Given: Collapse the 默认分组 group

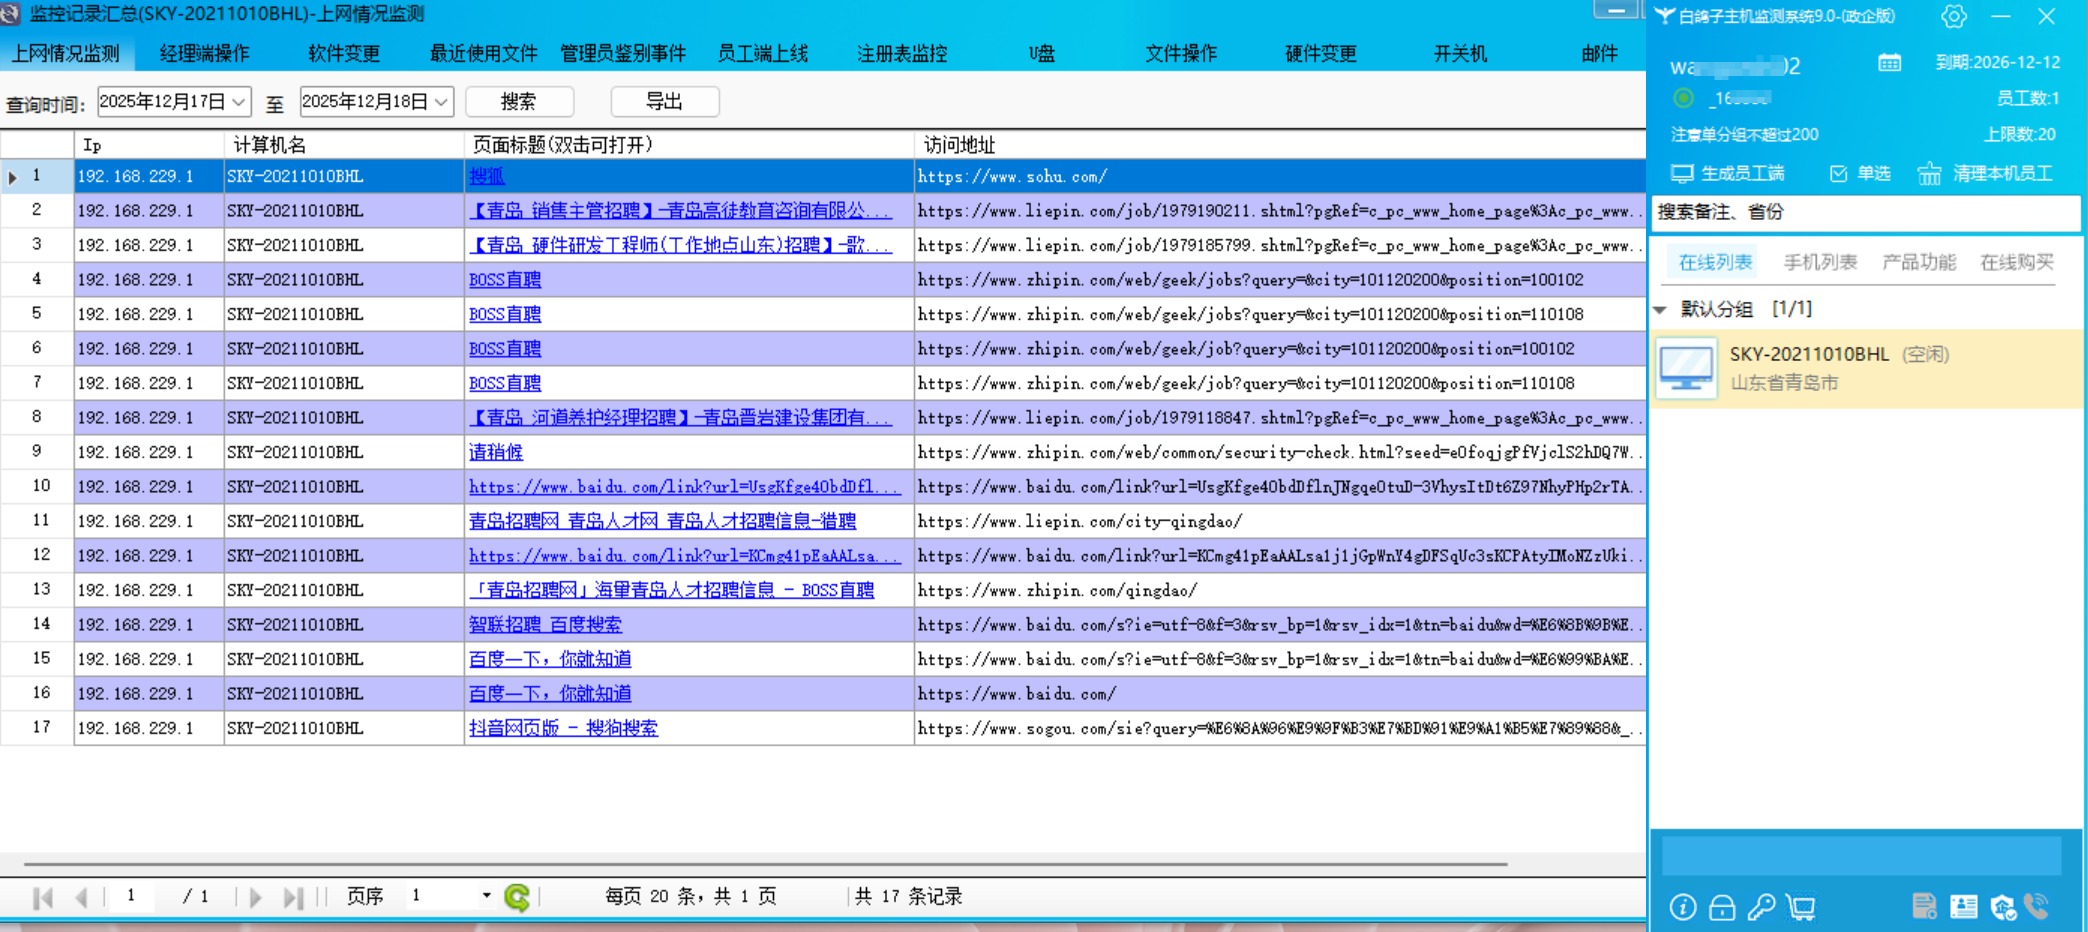Looking at the screenshot, I should click(x=1661, y=310).
